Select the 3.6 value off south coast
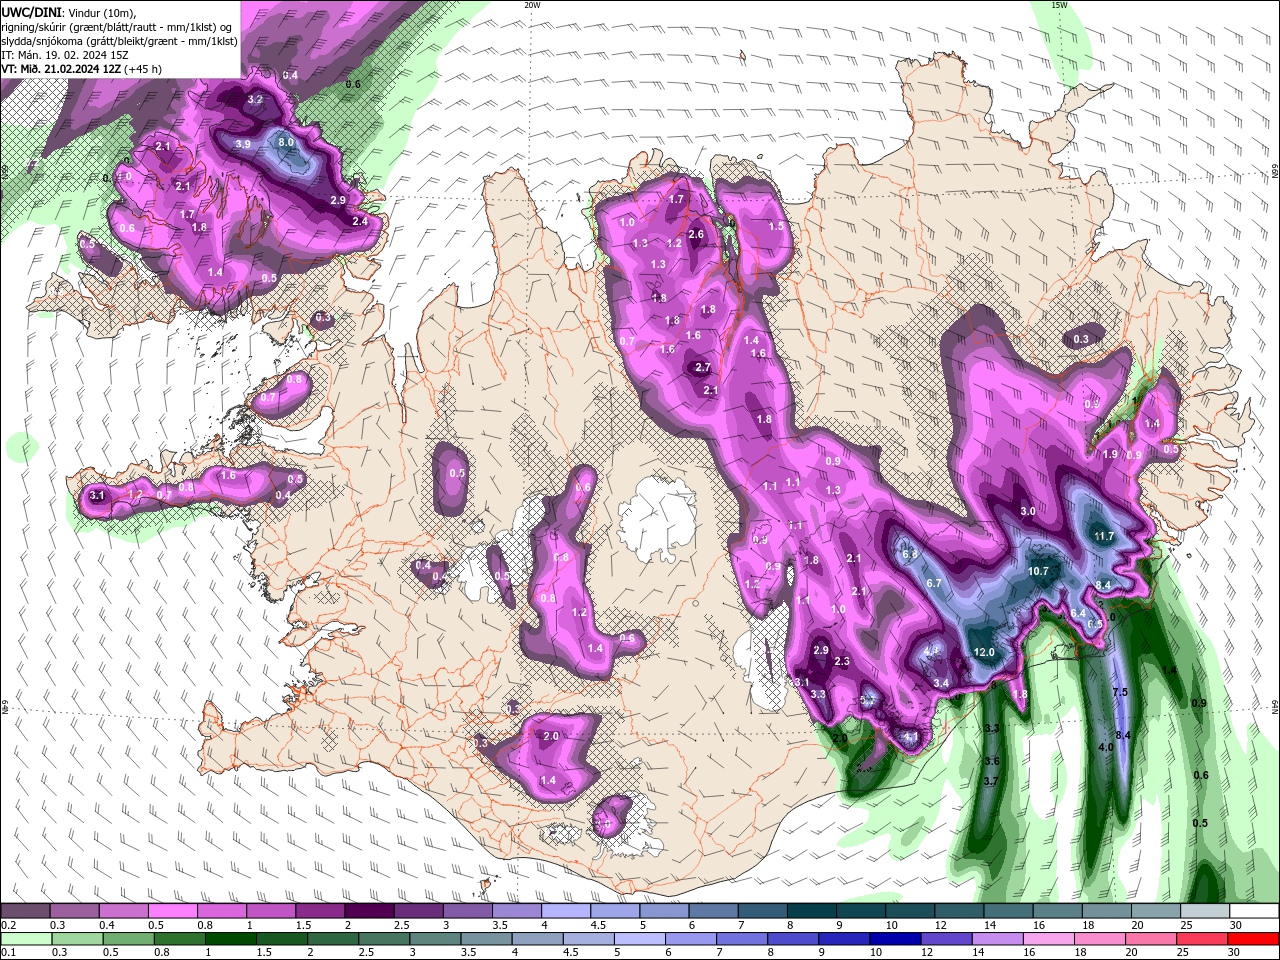This screenshot has height=960, width=1280. [991, 762]
